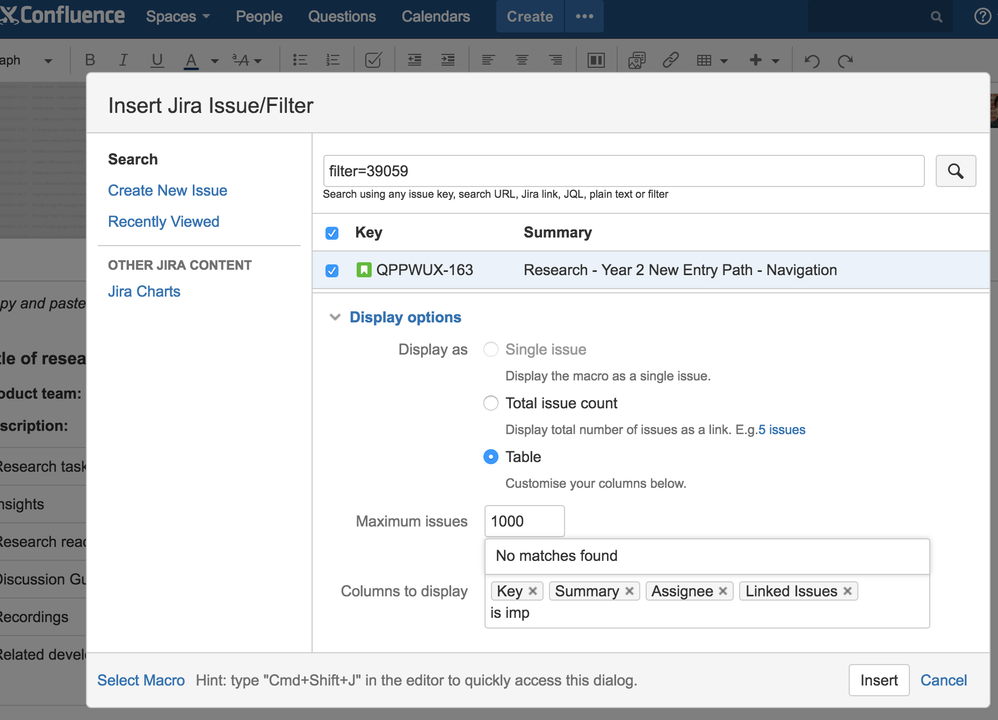This screenshot has width=998, height=720.
Task: Click the italic formatting icon
Action: coord(123,60)
